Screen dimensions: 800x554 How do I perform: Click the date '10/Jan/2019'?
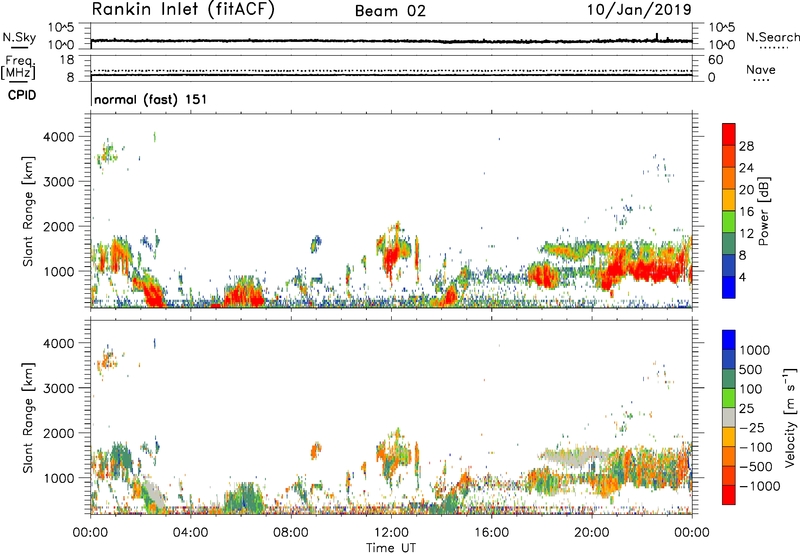click(x=639, y=10)
